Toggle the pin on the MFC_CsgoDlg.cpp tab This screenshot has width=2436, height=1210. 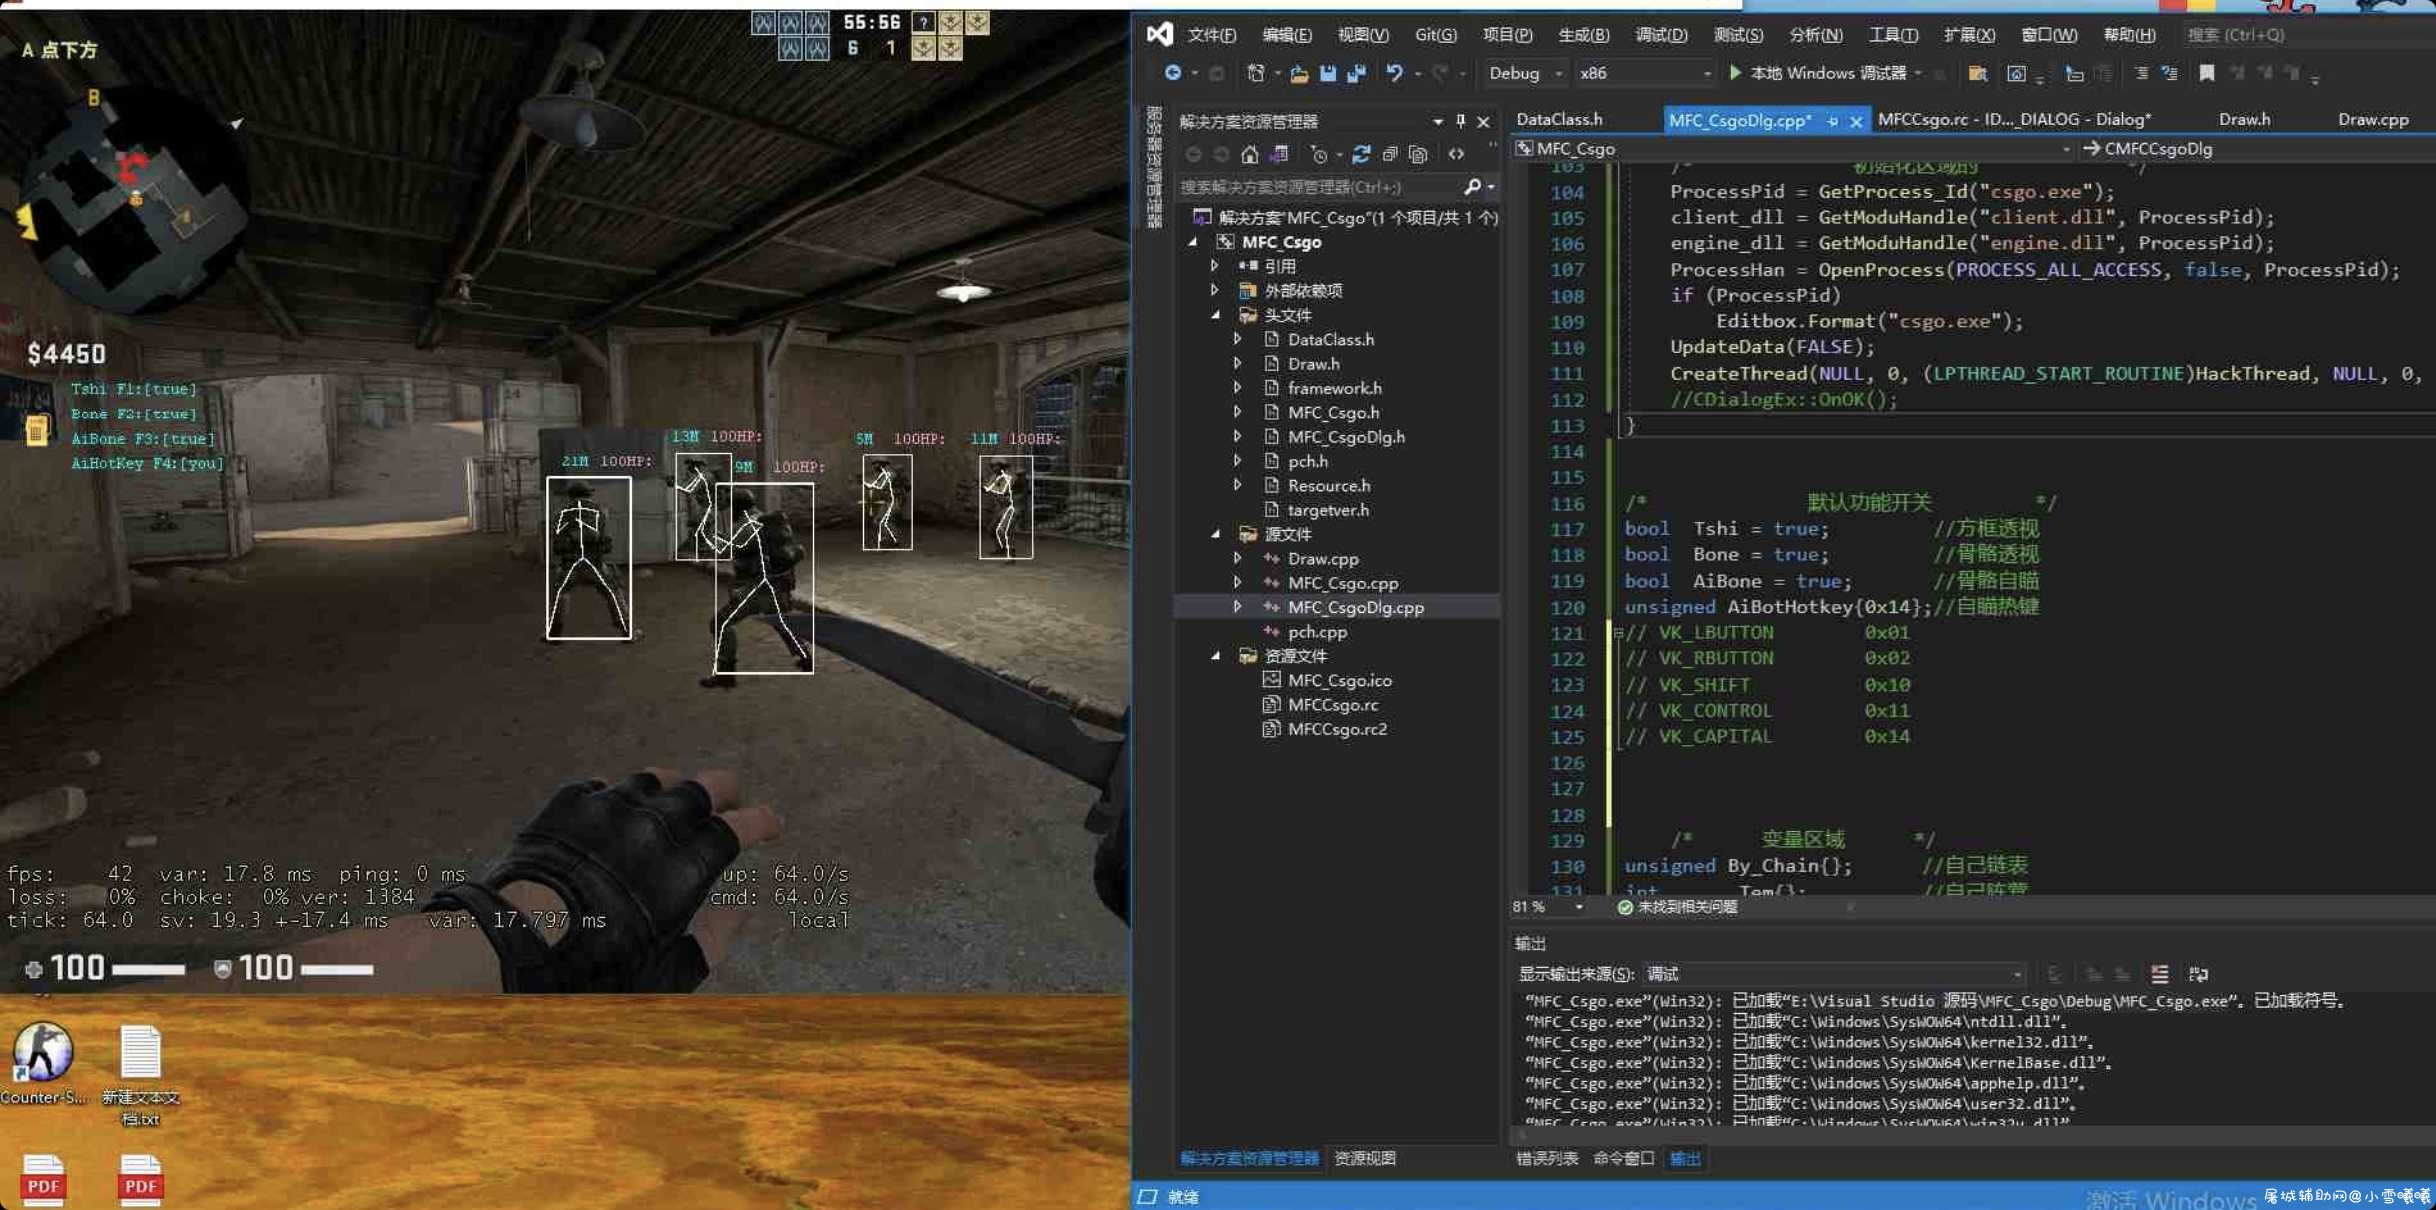pos(1833,120)
